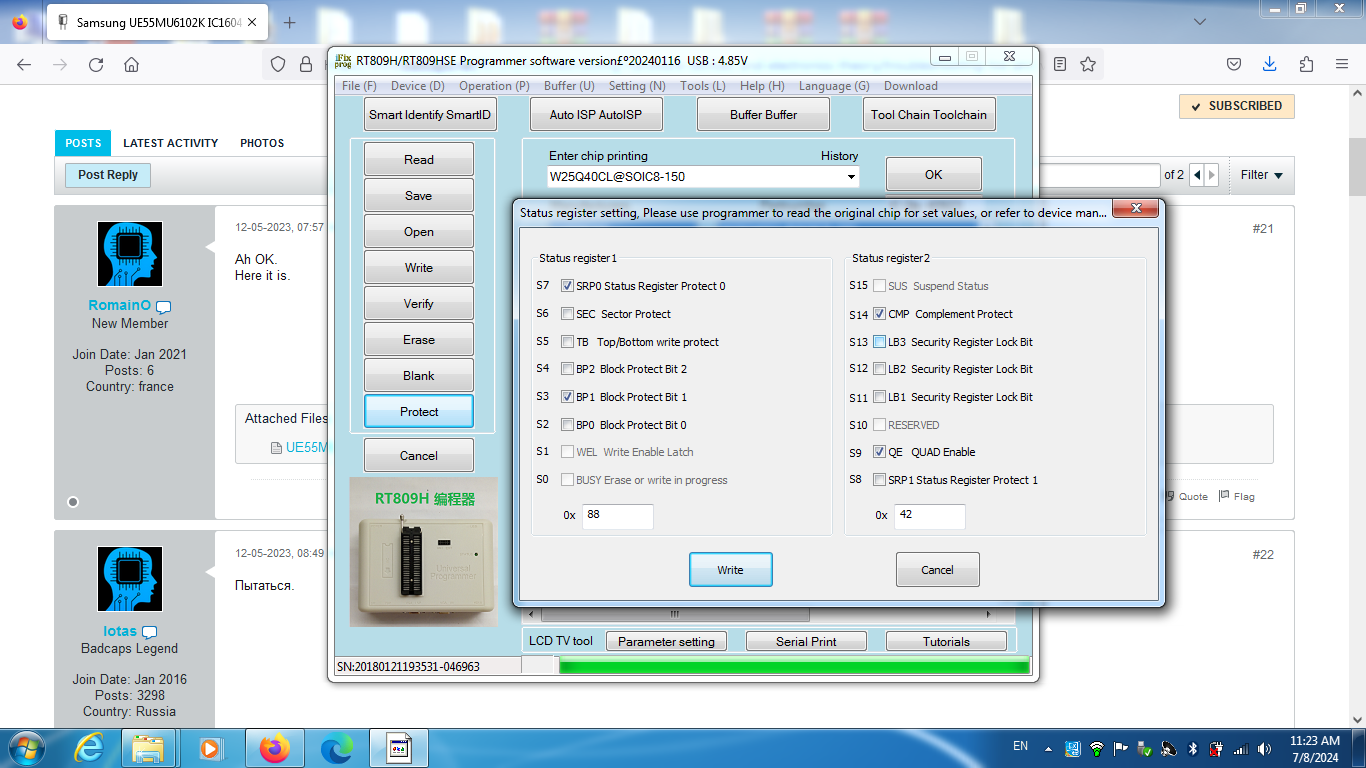Open the File (F) menu

click(359, 86)
